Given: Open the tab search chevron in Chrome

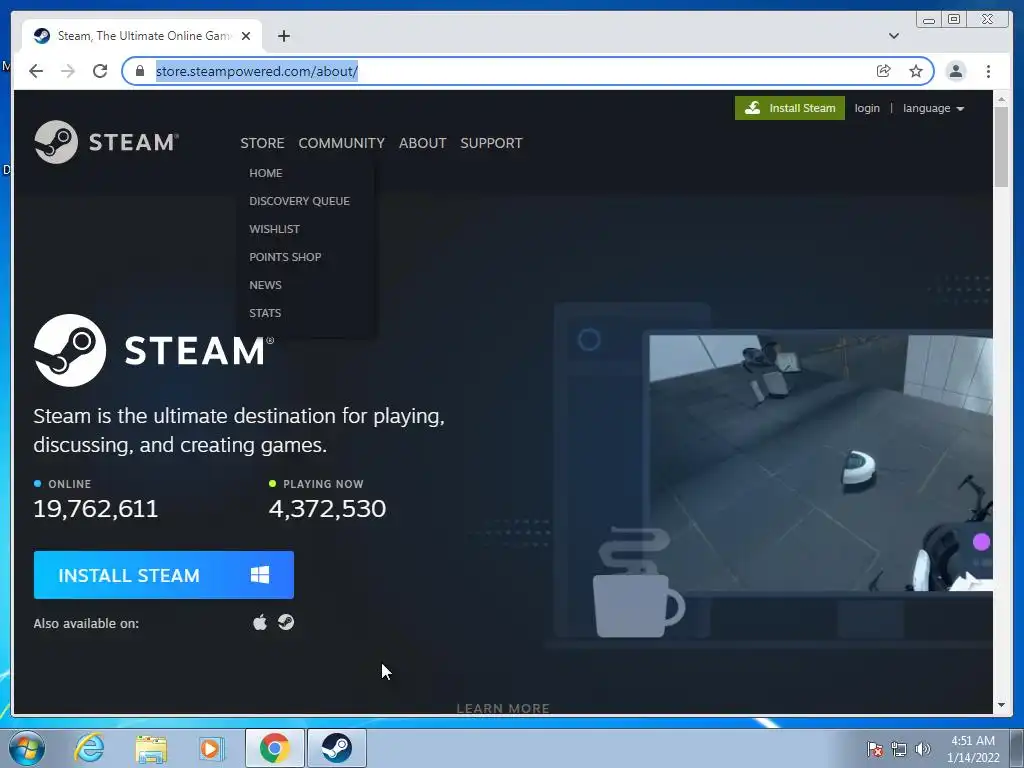Looking at the screenshot, I should point(893,36).
